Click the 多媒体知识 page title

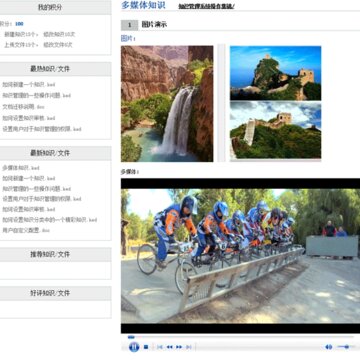[x=143, y=5]
